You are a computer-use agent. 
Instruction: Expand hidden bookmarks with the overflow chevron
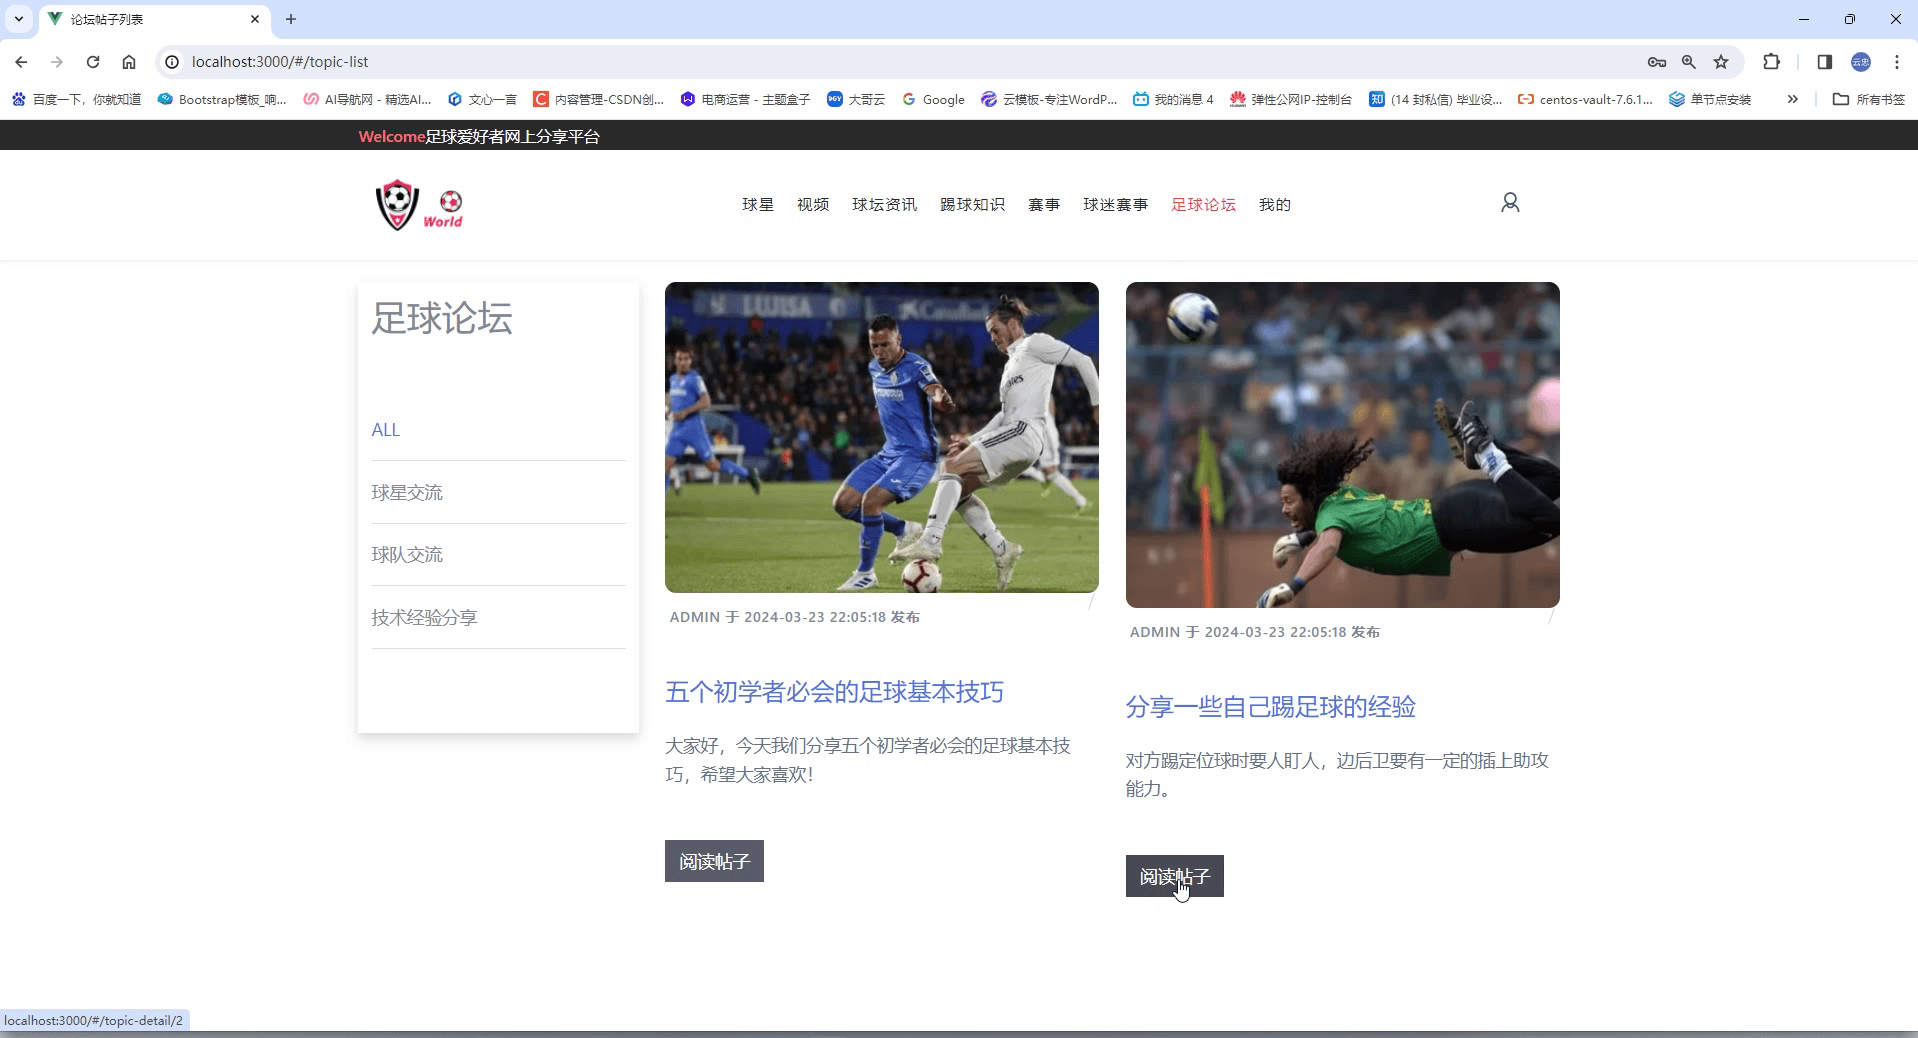[1793, 99]
